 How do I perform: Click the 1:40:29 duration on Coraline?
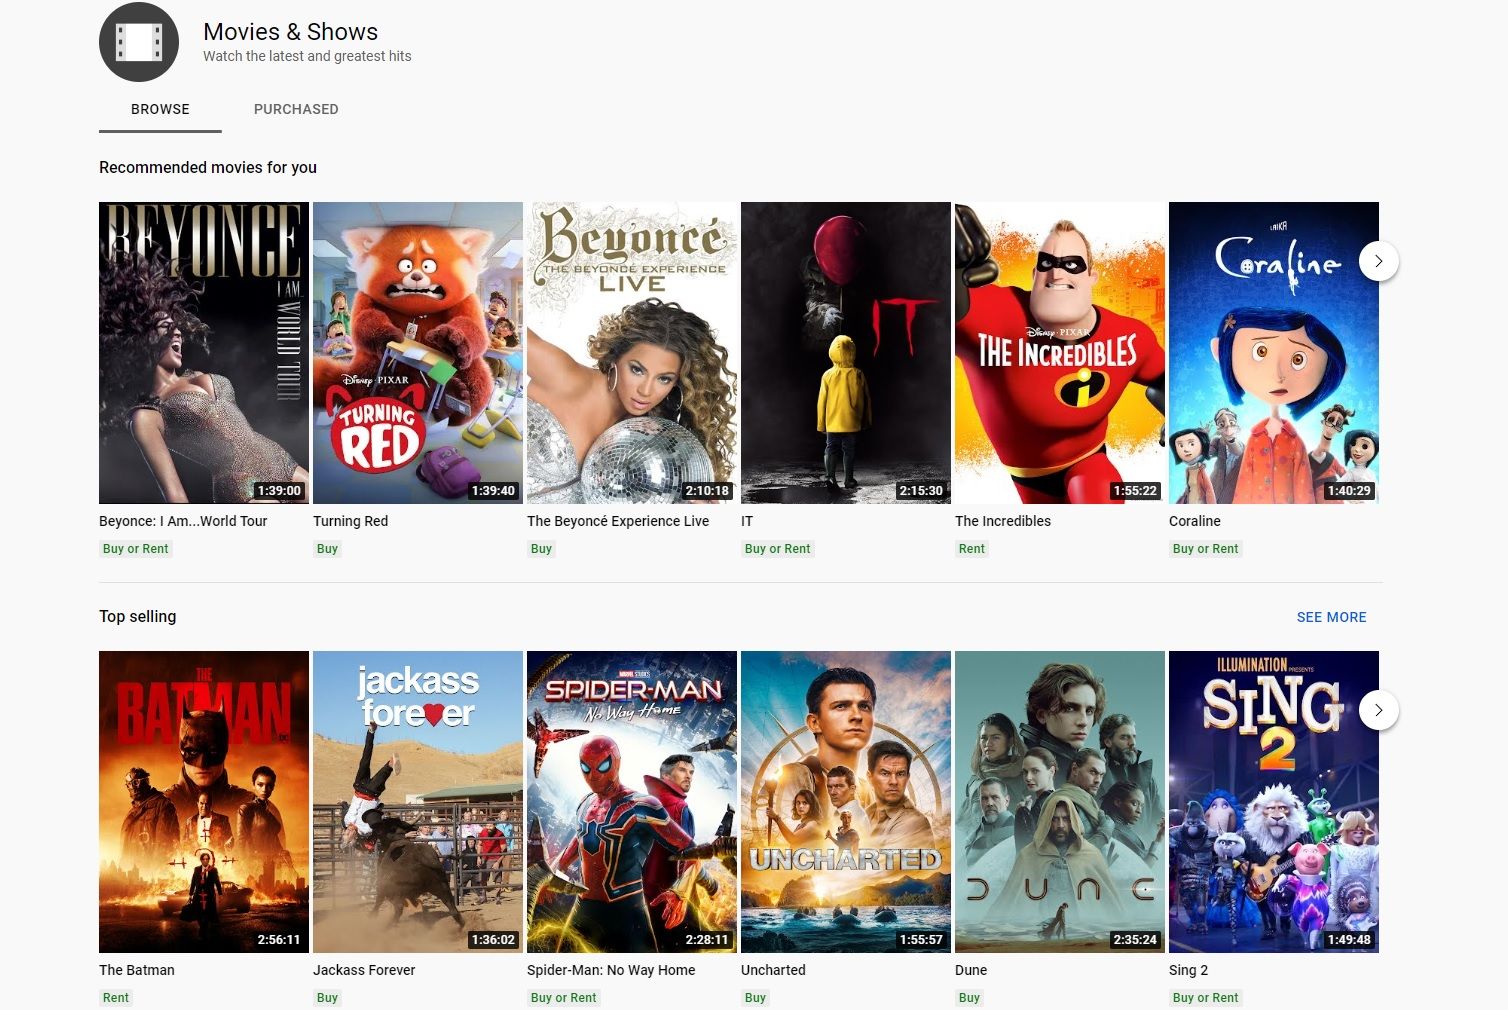[x=1349, y=491]
